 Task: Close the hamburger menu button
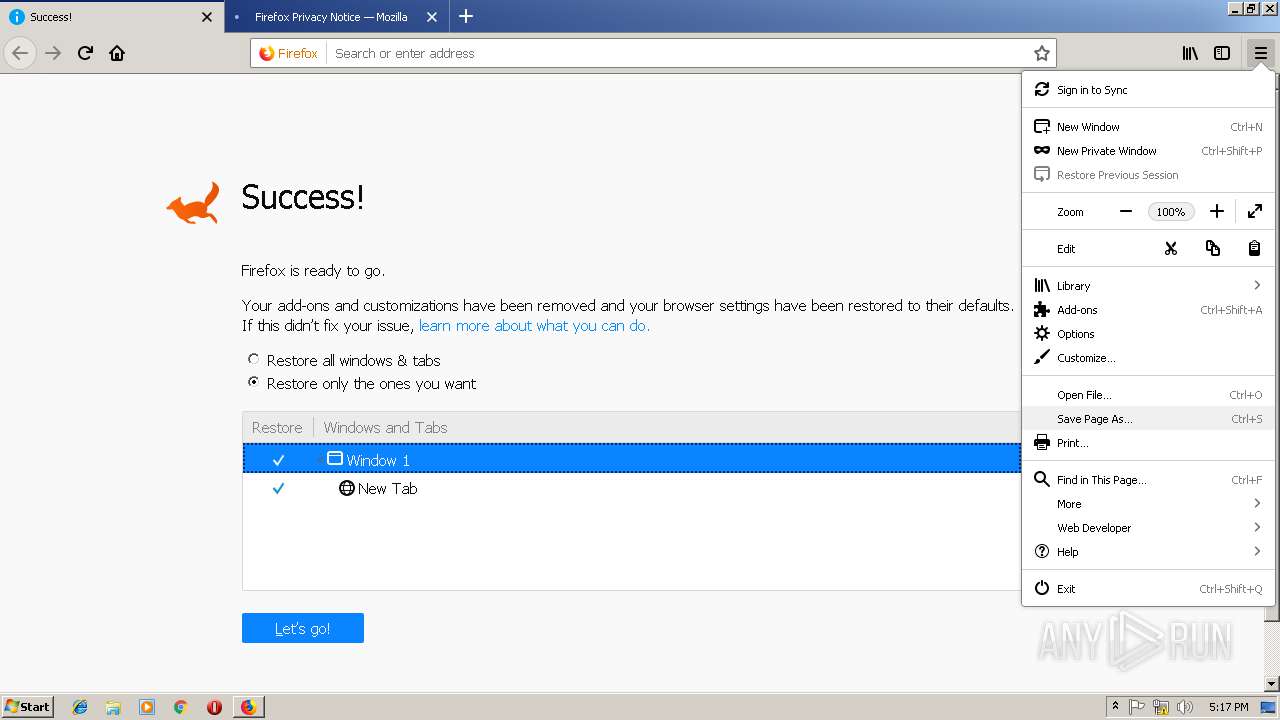click(1260, 53)
